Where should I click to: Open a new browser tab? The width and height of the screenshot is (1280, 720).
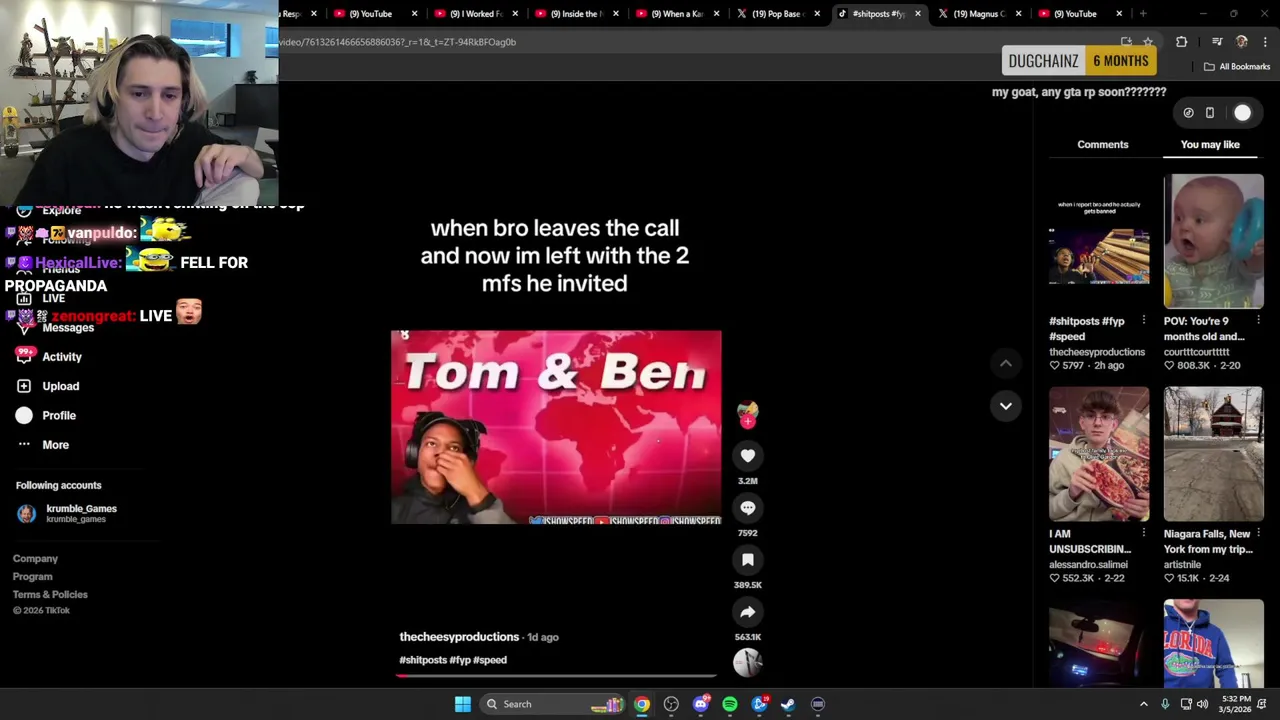tap(1143, 14)
